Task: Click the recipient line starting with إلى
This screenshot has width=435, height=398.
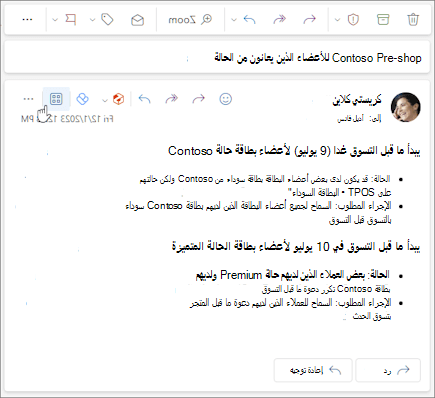Action: tap(359, 119)
